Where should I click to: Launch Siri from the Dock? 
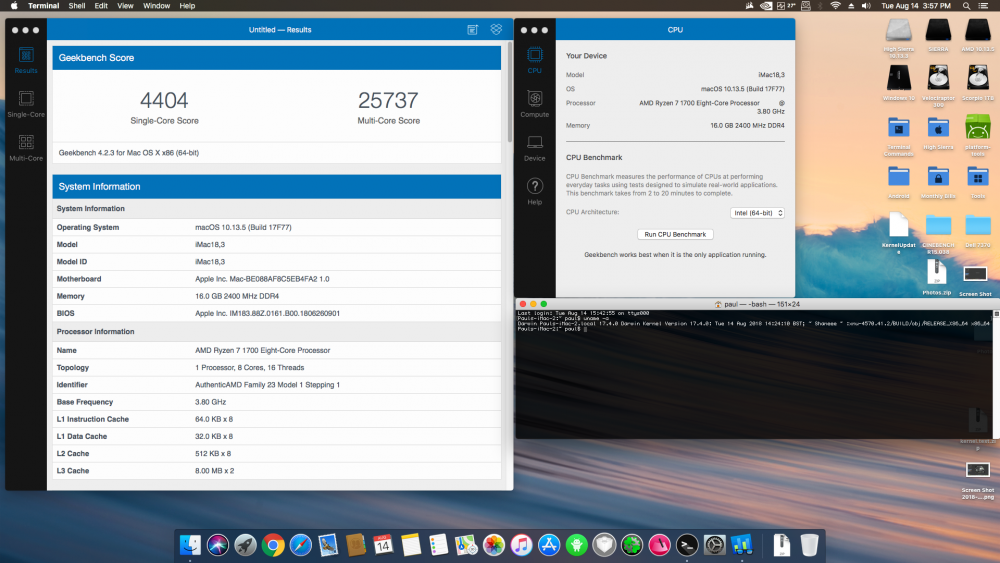pyautogui.click(x=217, y=545)
